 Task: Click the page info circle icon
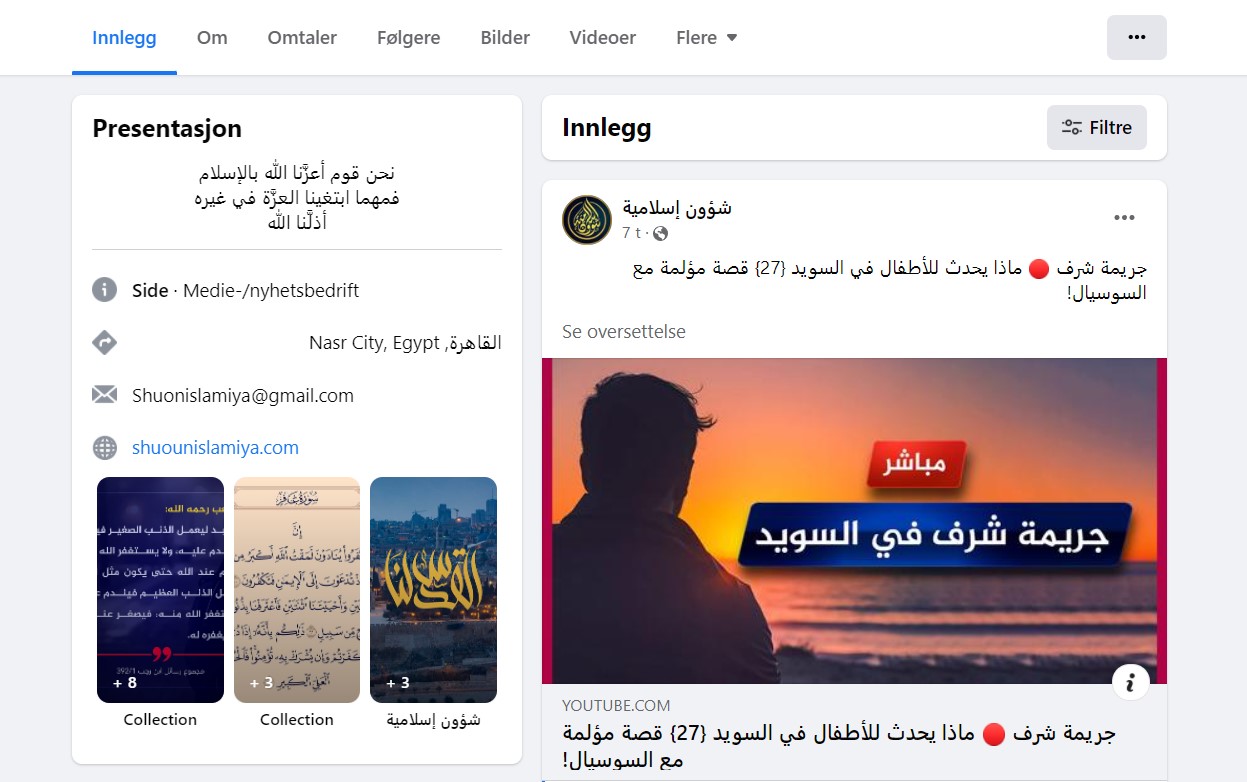click(x=105, y=290)
